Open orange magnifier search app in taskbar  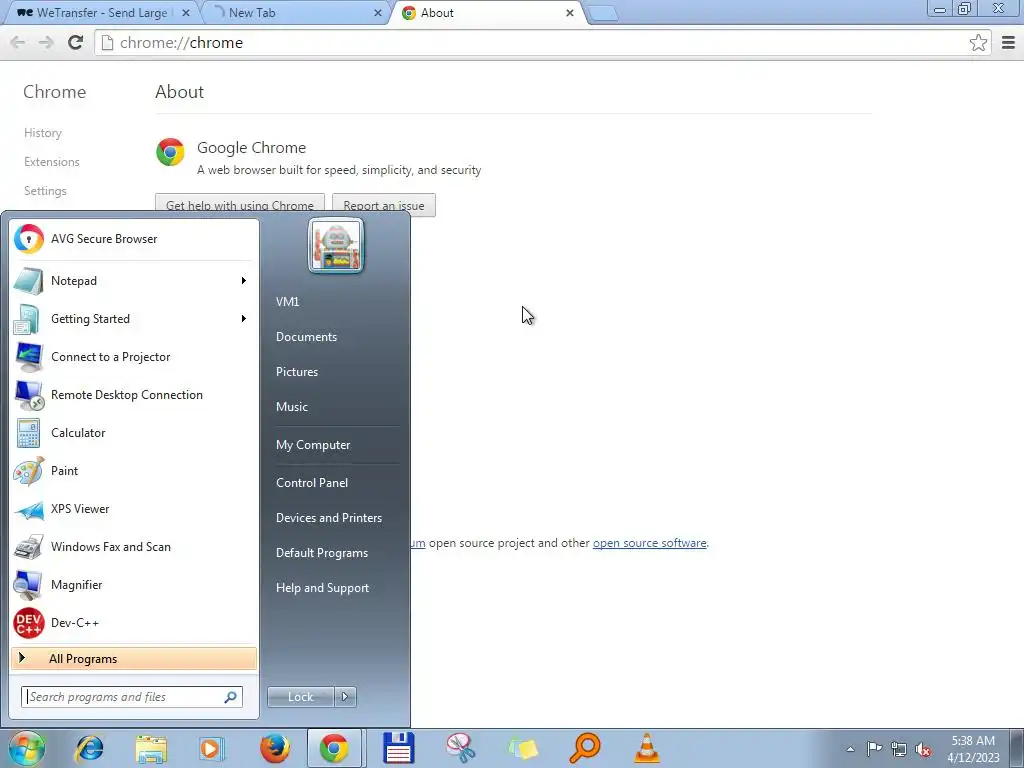point(584,748)
